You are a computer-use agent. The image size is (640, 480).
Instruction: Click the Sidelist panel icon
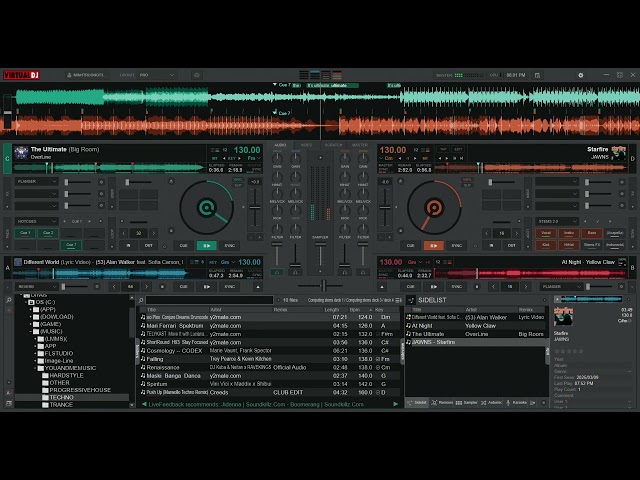(x=411, y=300)
